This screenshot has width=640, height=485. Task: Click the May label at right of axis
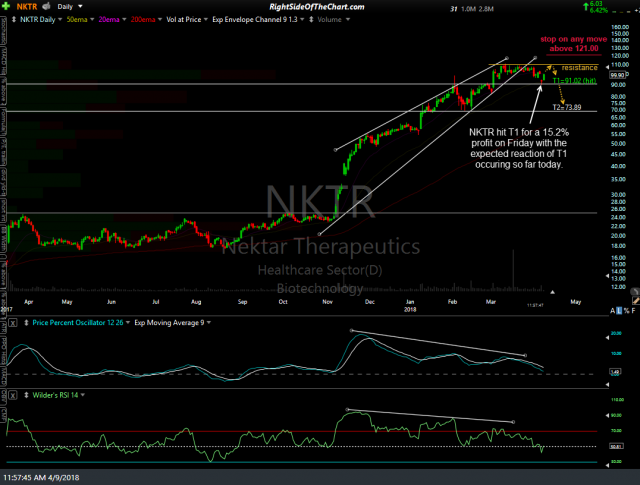point(576,302)
